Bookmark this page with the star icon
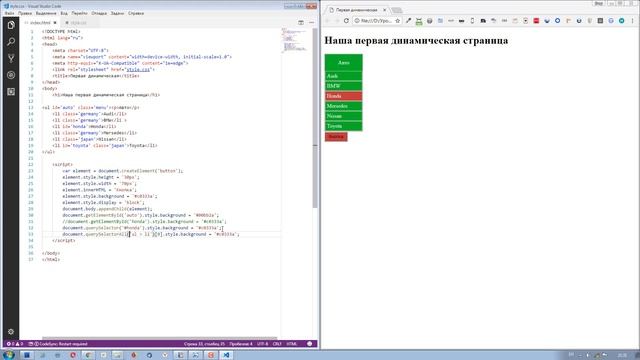The height and width of the screenshot is (360, 640). coord(397,20)
